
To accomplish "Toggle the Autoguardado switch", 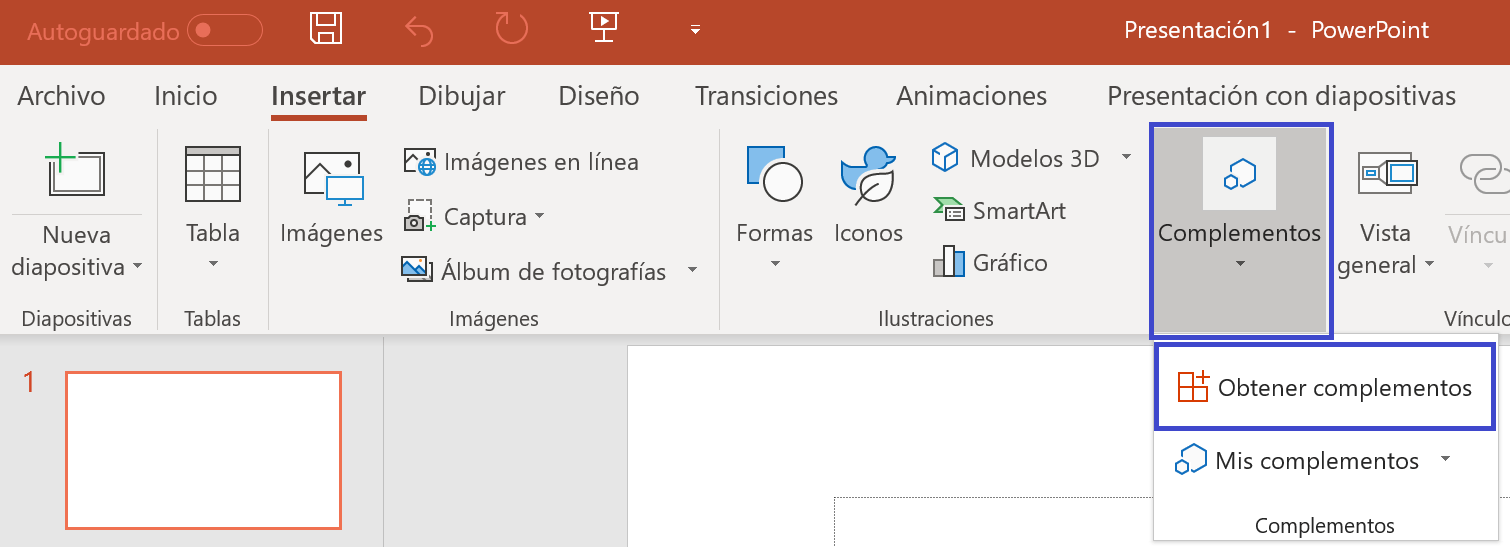I will tap(224, 30).
